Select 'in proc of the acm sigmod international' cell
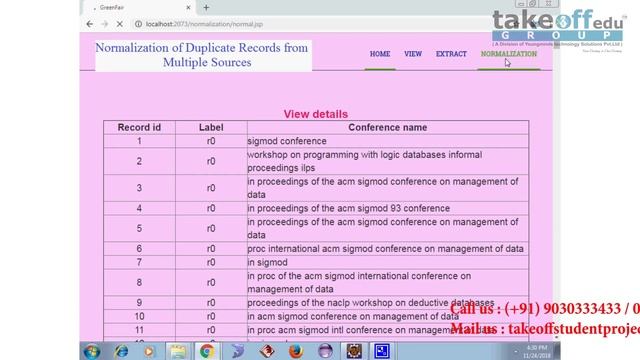 tap(388, 282)
